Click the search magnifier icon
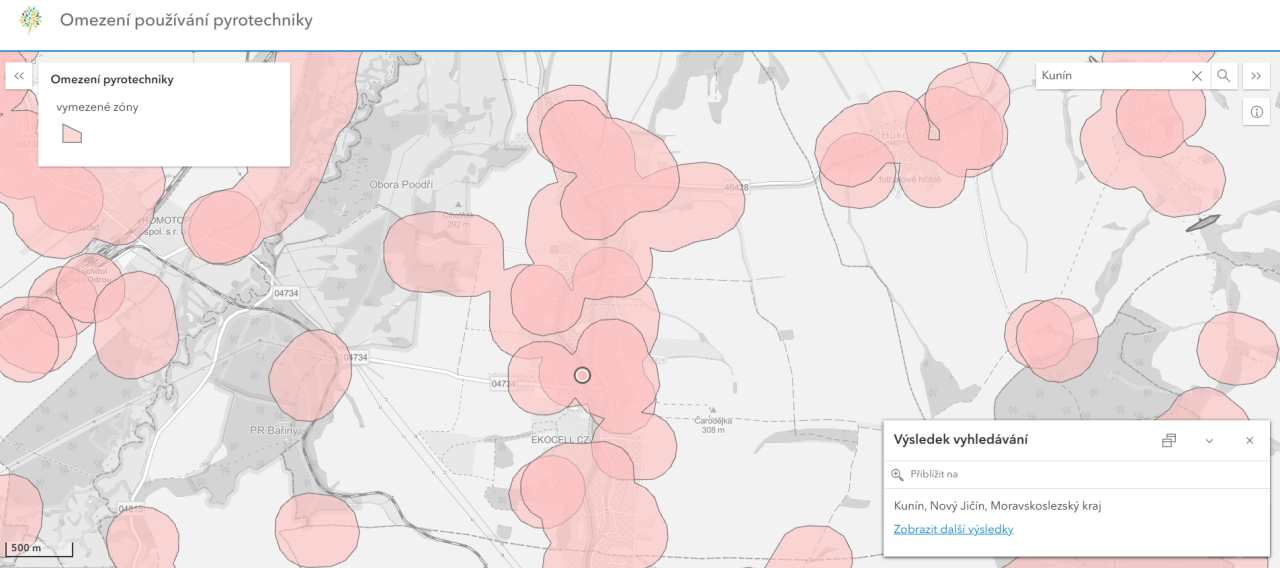 tap(1223, 76)
